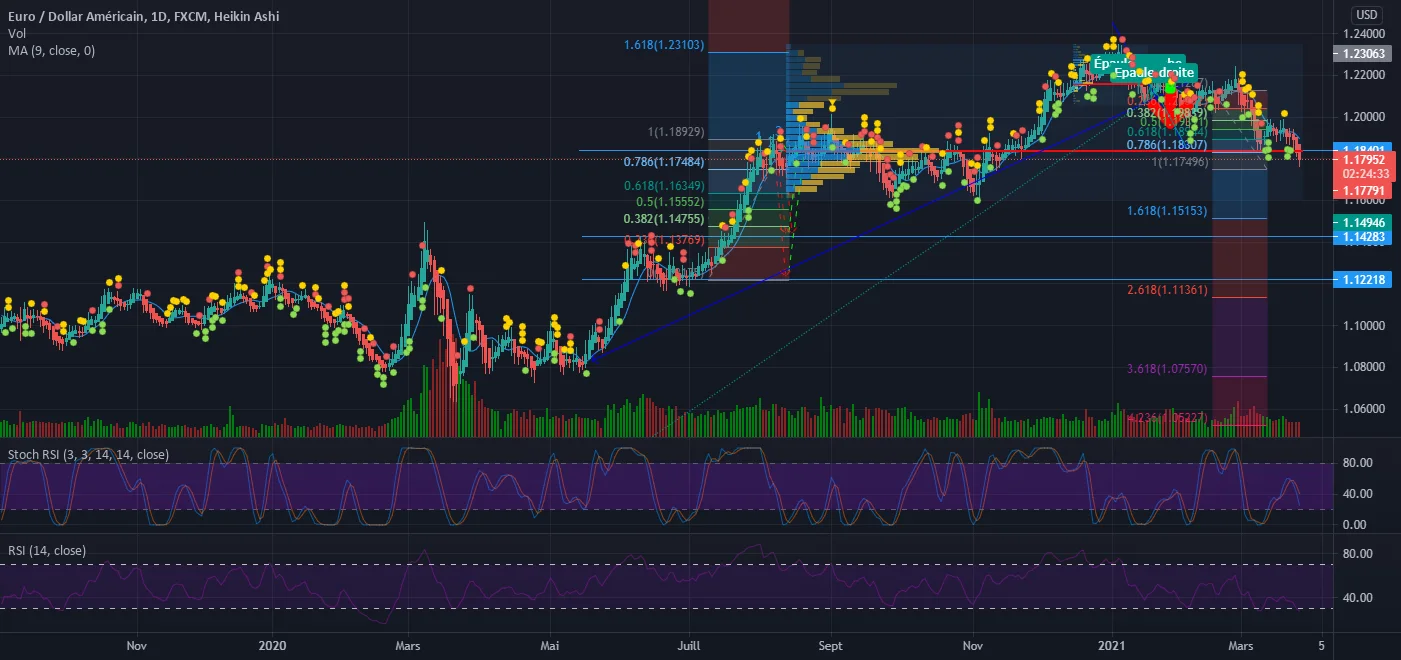Click 1.22000 on the price axis

[x=1365, y=75]
